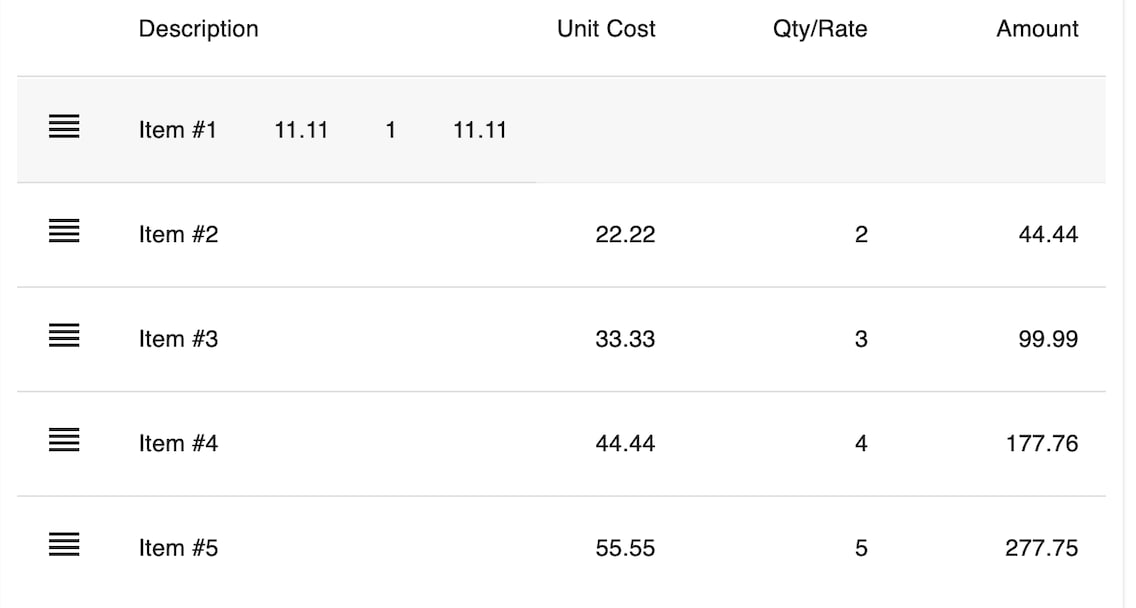Image resolution: width=1136 pixels, height=608 pixels.
Task: Click the 33.33 unit cost value
Action: point(625,339)
